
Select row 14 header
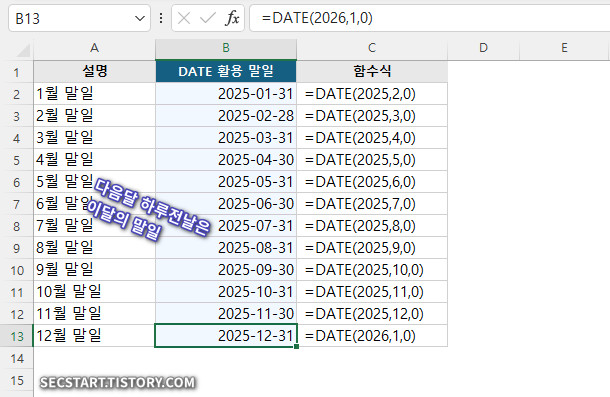pyautogui.click(x=16, y=358)
